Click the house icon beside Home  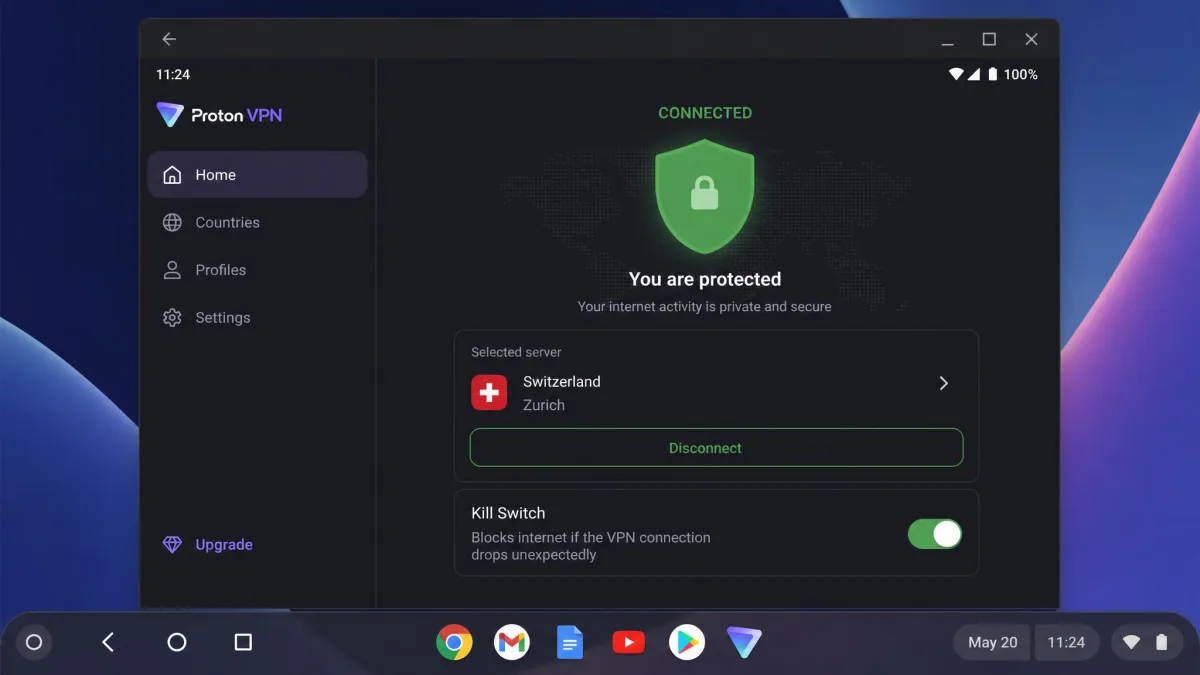172,175
